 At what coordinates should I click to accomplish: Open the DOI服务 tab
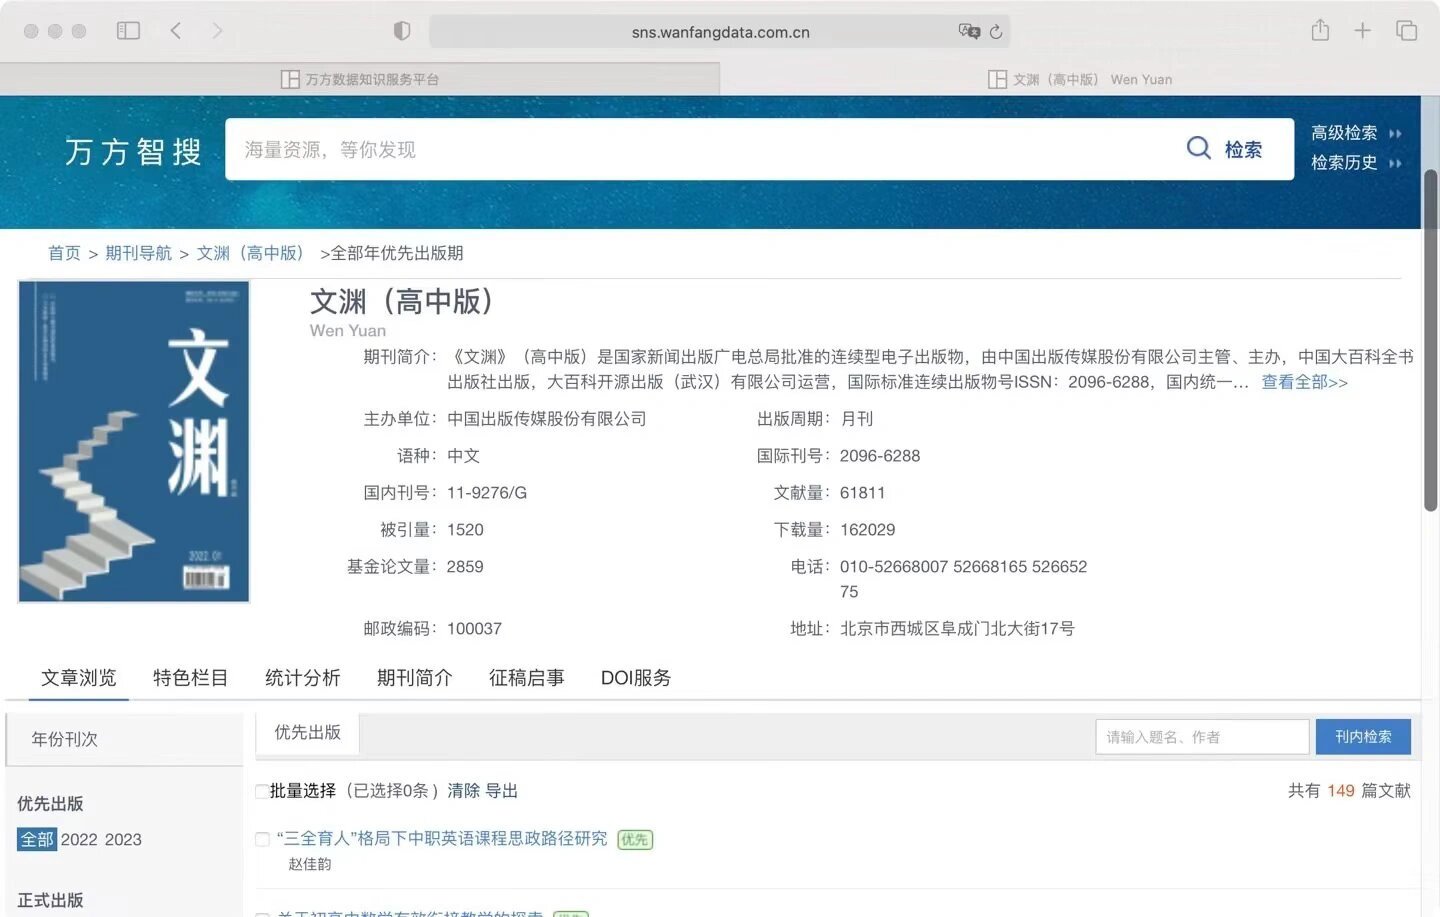636,678
